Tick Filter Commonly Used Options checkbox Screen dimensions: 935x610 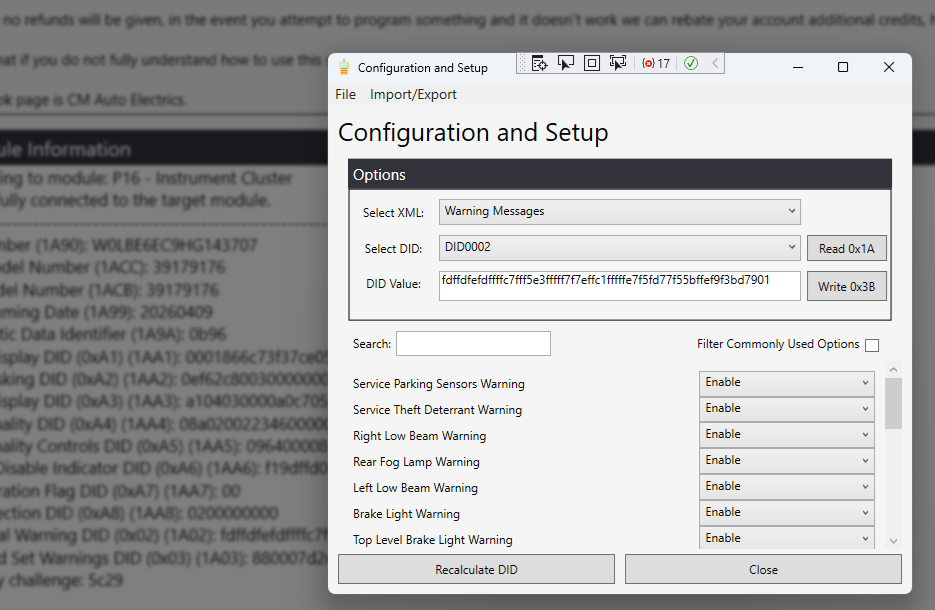coord(872,345)
